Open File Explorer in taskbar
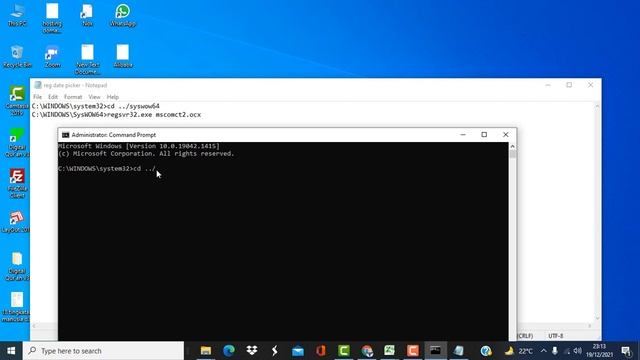 coord(206,351)
